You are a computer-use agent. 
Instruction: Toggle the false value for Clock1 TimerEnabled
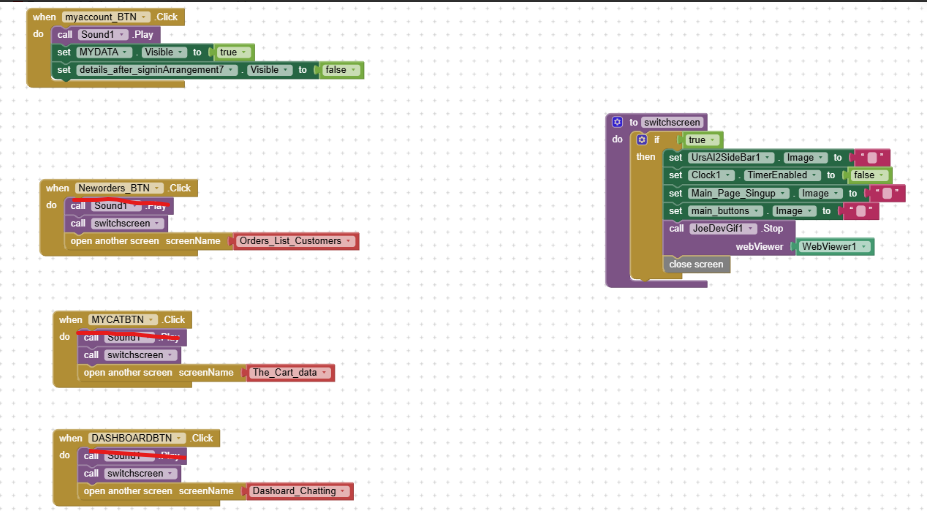coord(863,175)
